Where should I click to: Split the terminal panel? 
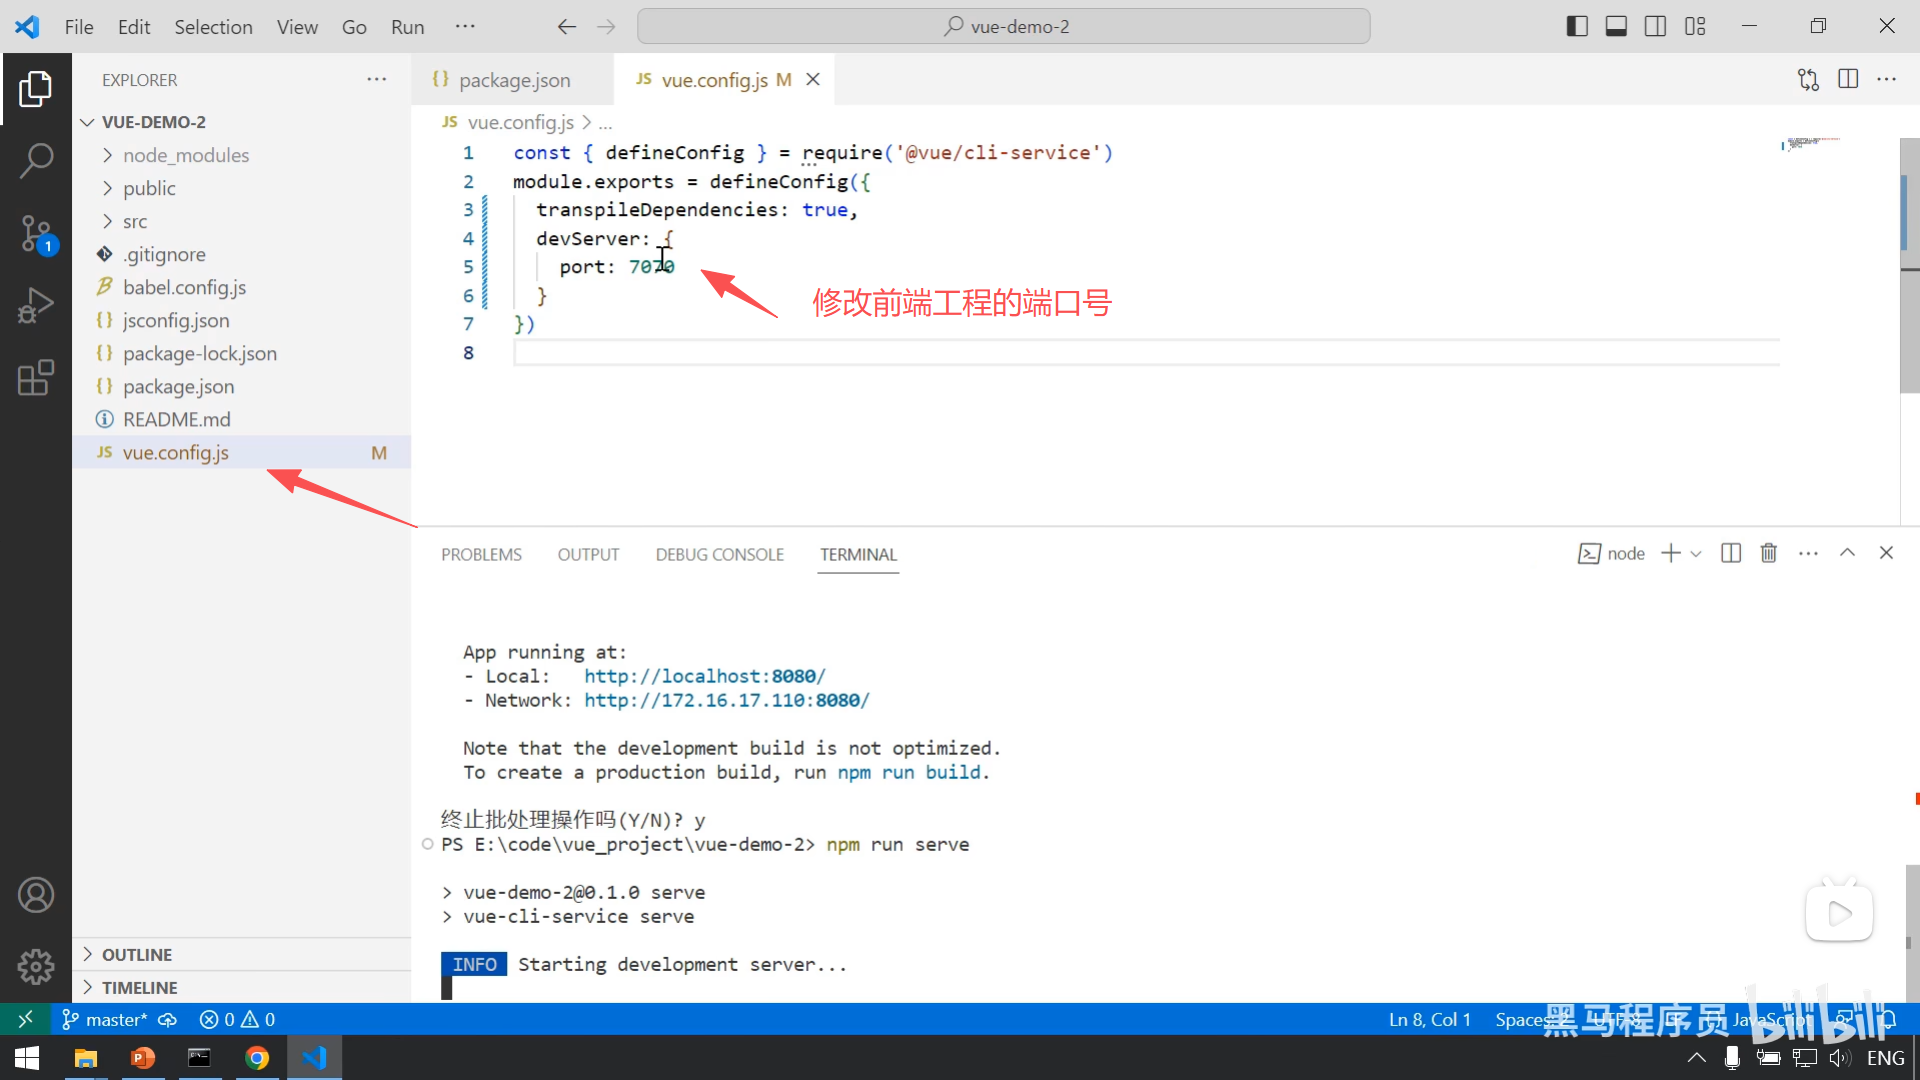point(1731,553)
